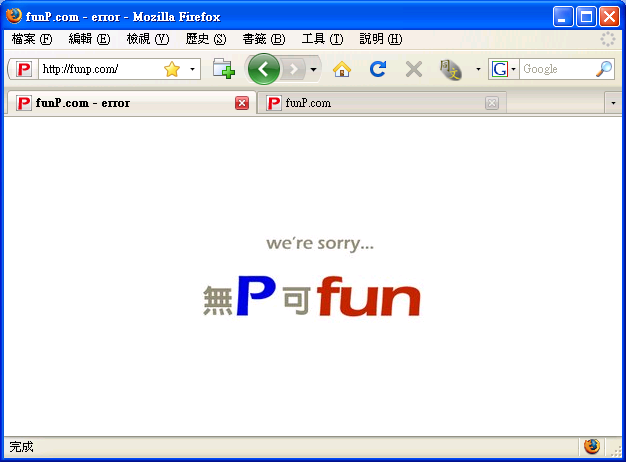The image size is (626, 462).
Task: Click the grayed forward arrow button
Action: [294, 69]
